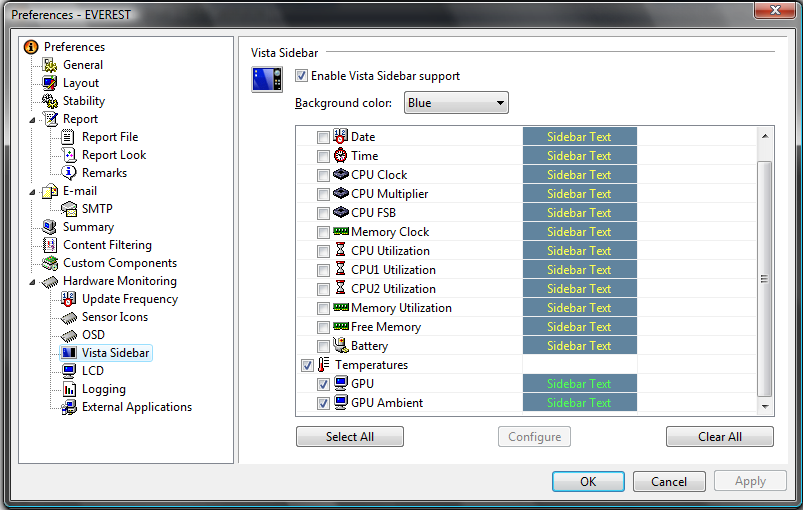Close the Preferences window
The width and height of the screenshot is (803, 510).
[775, 10]
